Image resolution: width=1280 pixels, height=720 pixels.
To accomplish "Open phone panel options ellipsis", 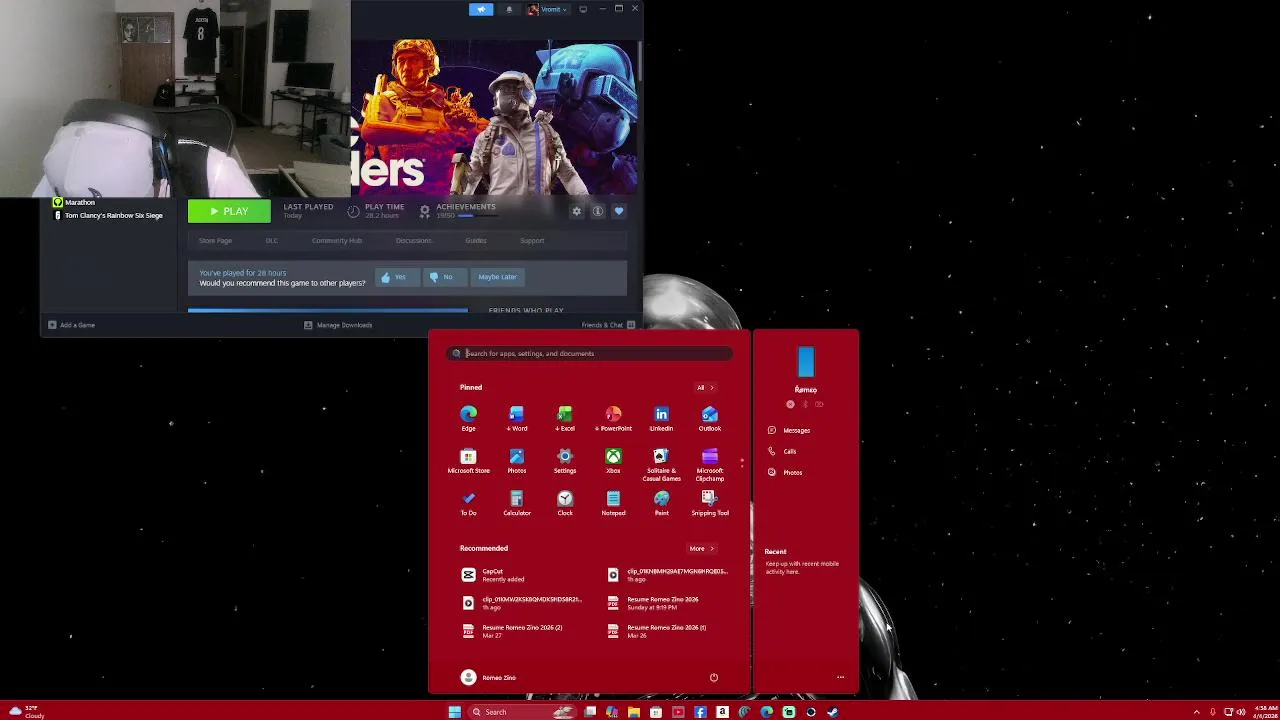I will (x=840, y=677).
